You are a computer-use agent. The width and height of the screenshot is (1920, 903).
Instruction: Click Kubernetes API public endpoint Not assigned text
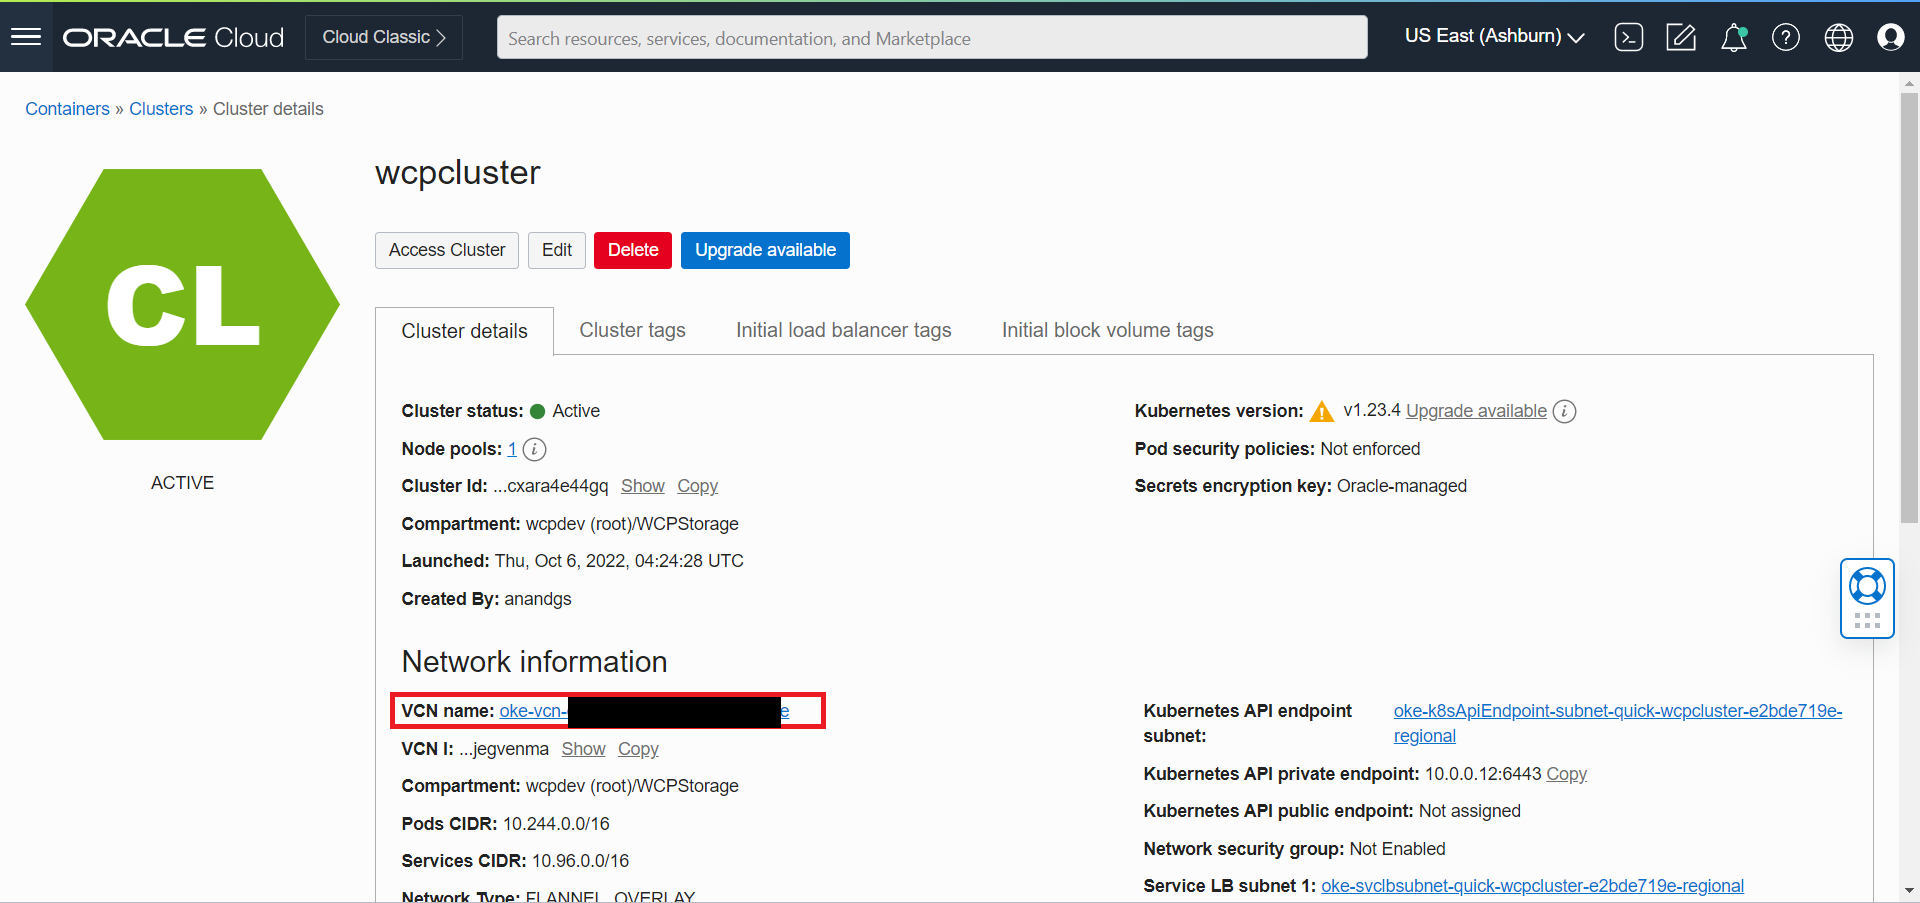(1470, 811)
